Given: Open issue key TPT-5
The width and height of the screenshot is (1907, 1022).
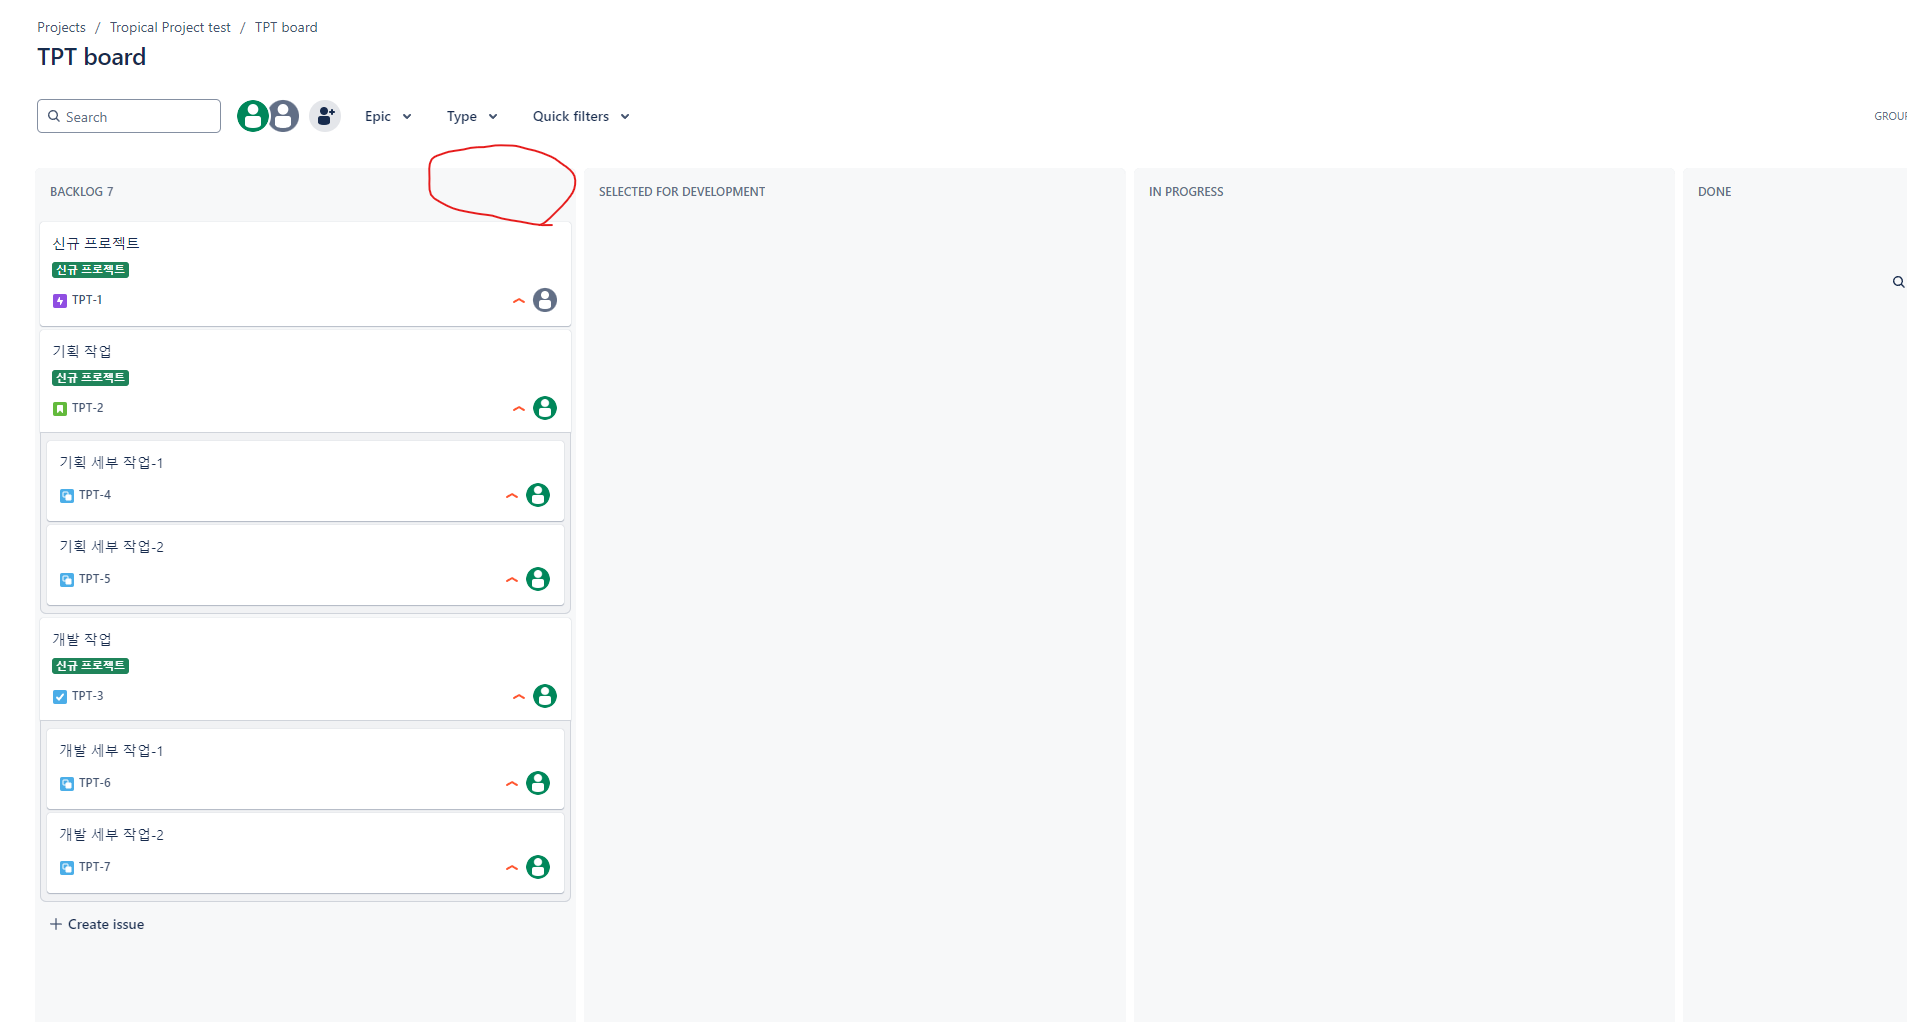Looking at the screenshot, I should pos(95,579).
